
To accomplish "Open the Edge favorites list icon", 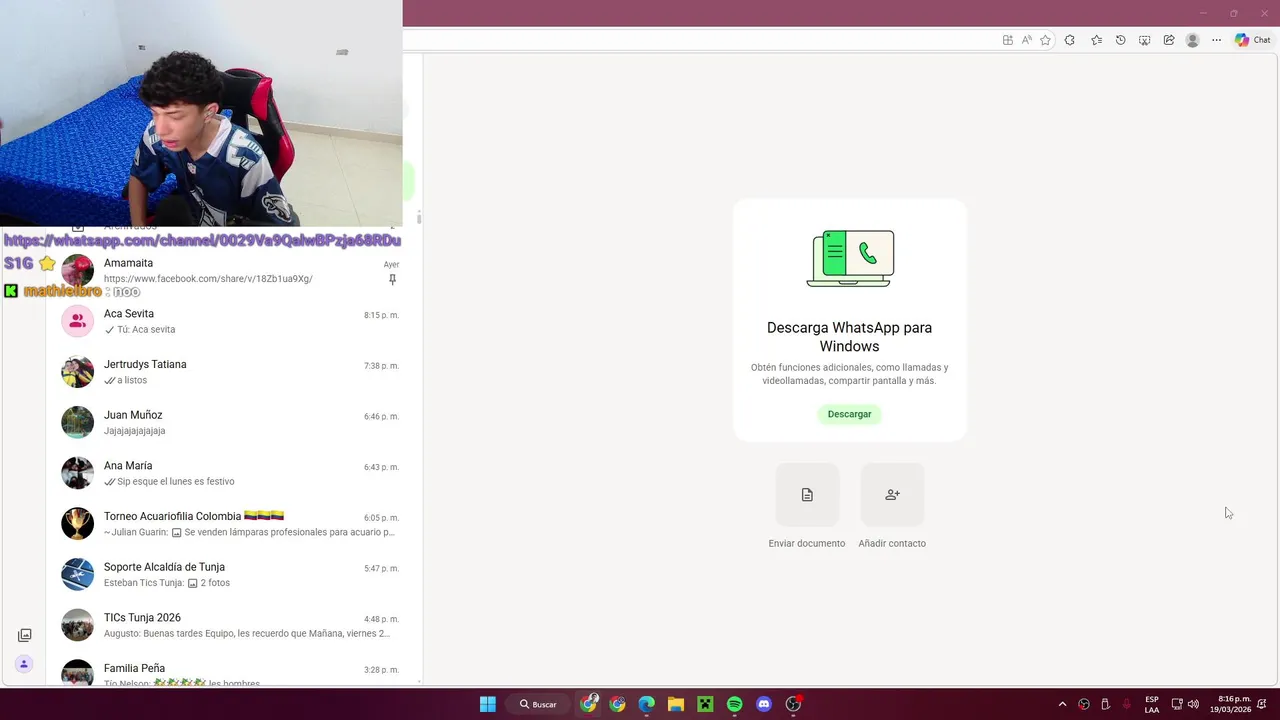I will pyautogui.click(x=1096, y=40).
